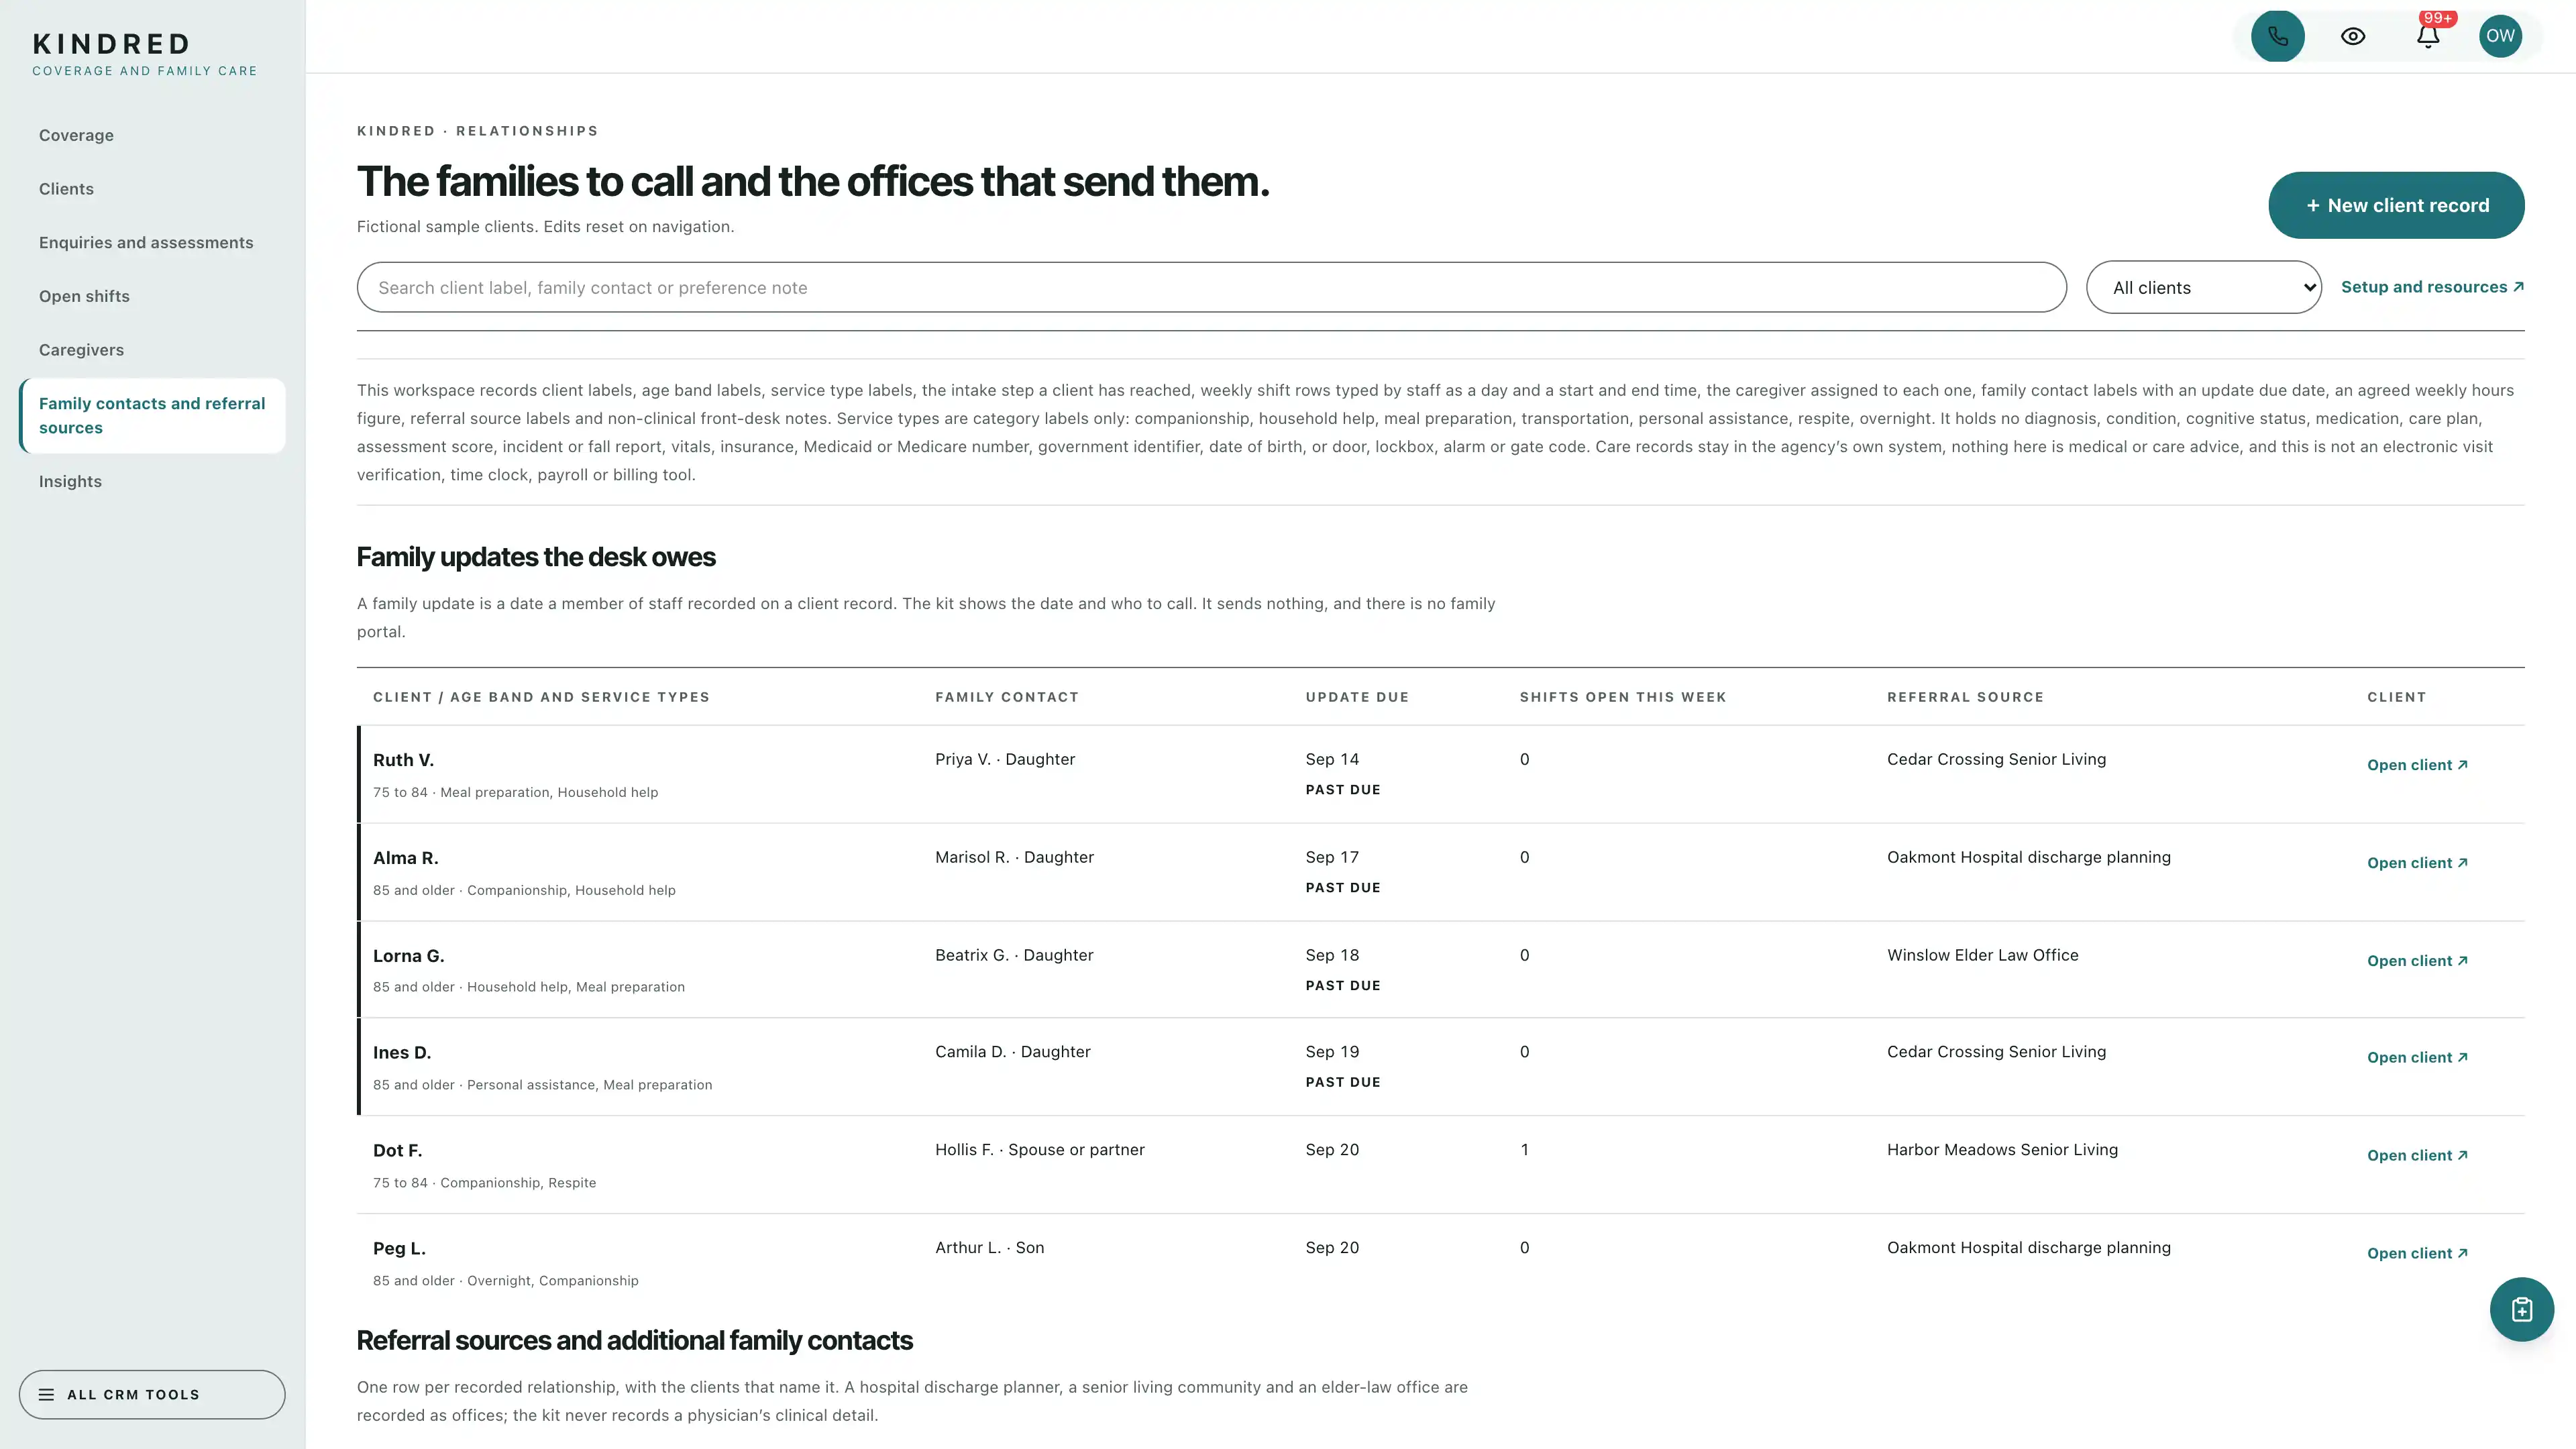
Task: Click the phone call icon in header
Action: point(2277,36)
